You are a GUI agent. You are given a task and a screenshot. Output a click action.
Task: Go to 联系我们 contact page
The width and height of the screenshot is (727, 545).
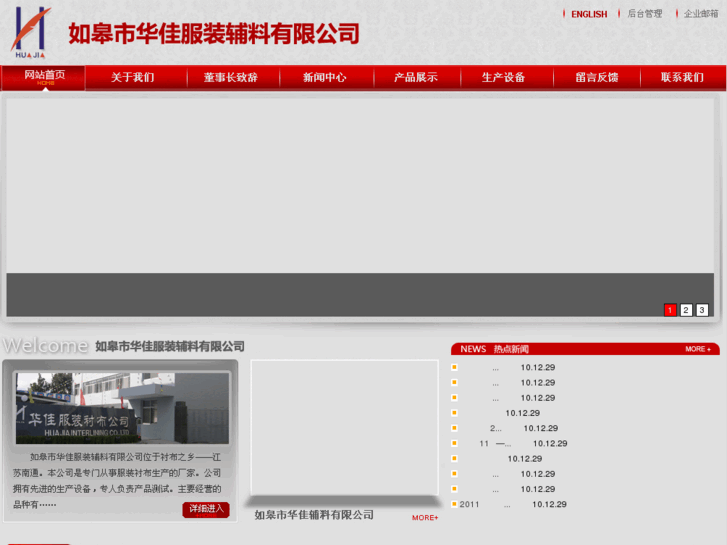682,77
